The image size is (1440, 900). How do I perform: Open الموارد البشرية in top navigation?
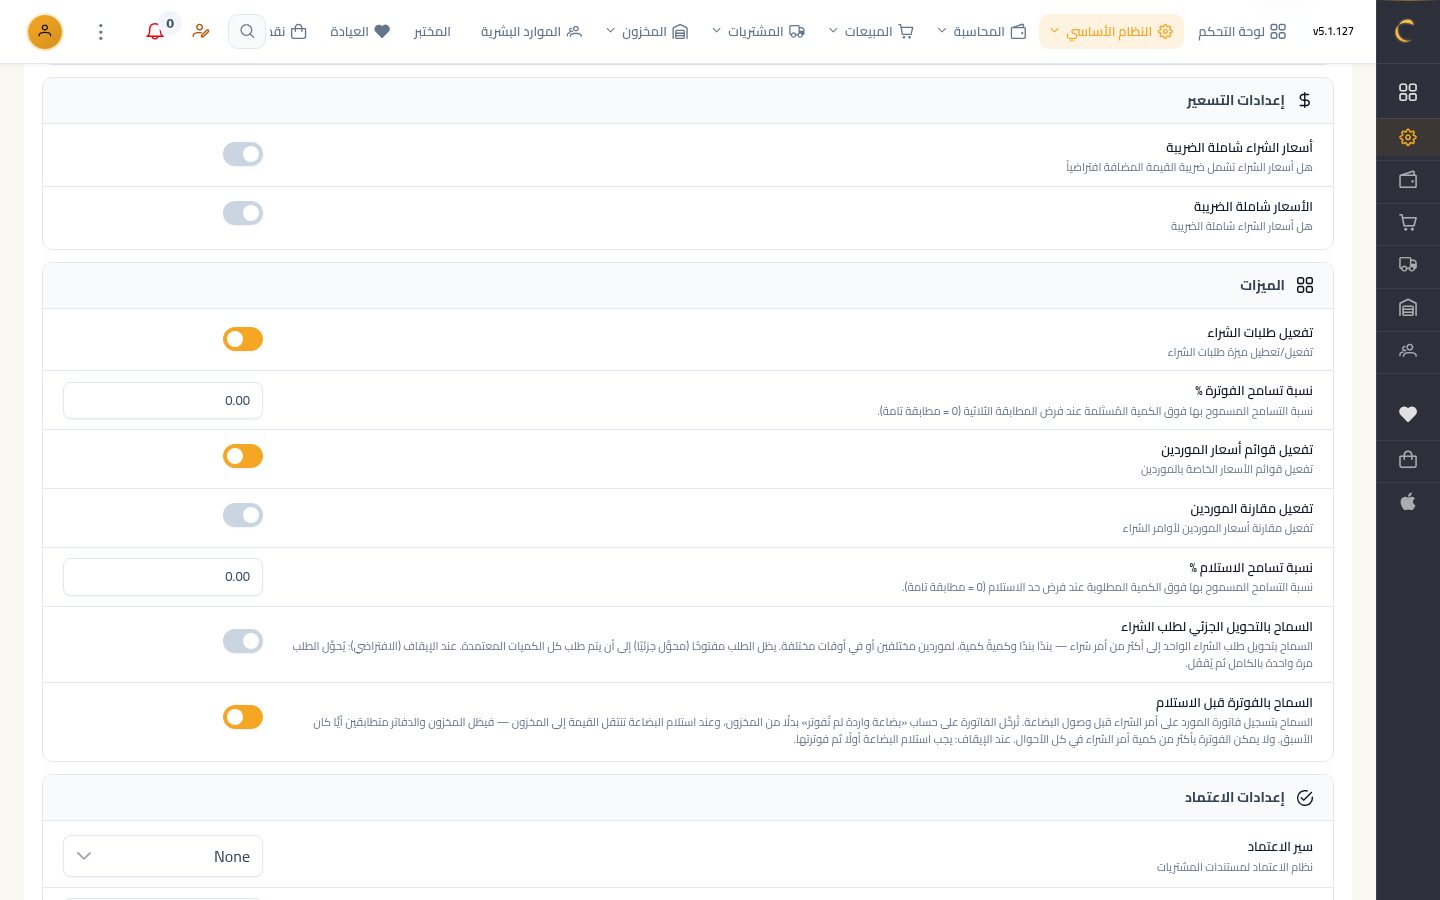pos(531,32)
